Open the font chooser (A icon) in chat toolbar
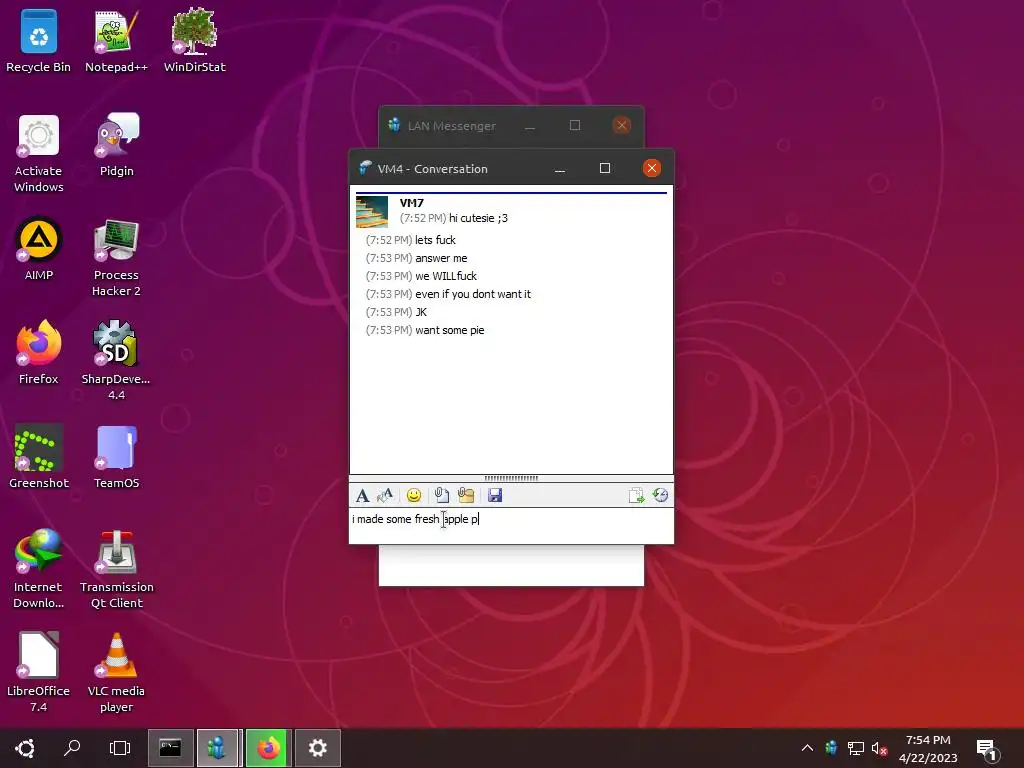Image resolution: width=1024 pixels, height=768 pixels. click(x=362, y=495)
